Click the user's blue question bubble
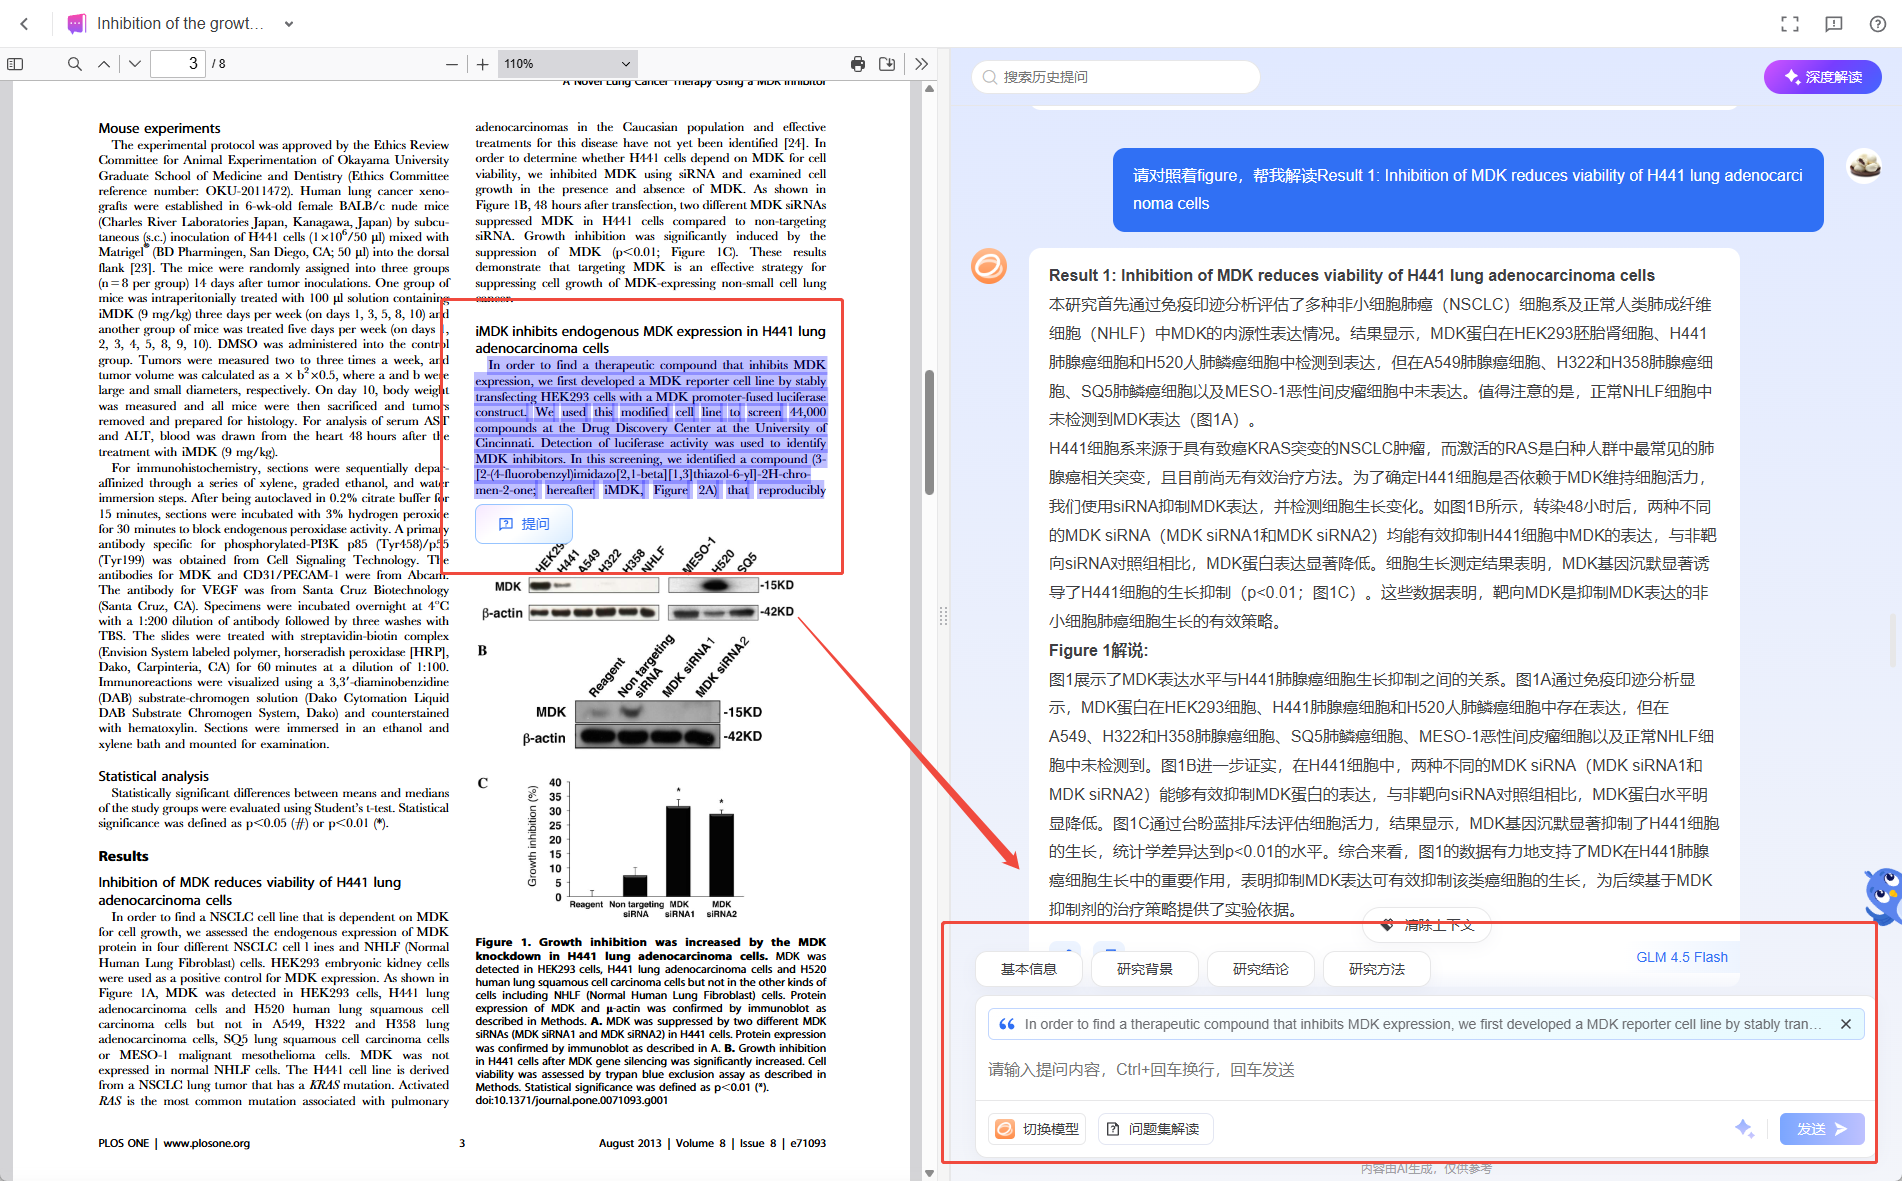 coord(1468,189)
